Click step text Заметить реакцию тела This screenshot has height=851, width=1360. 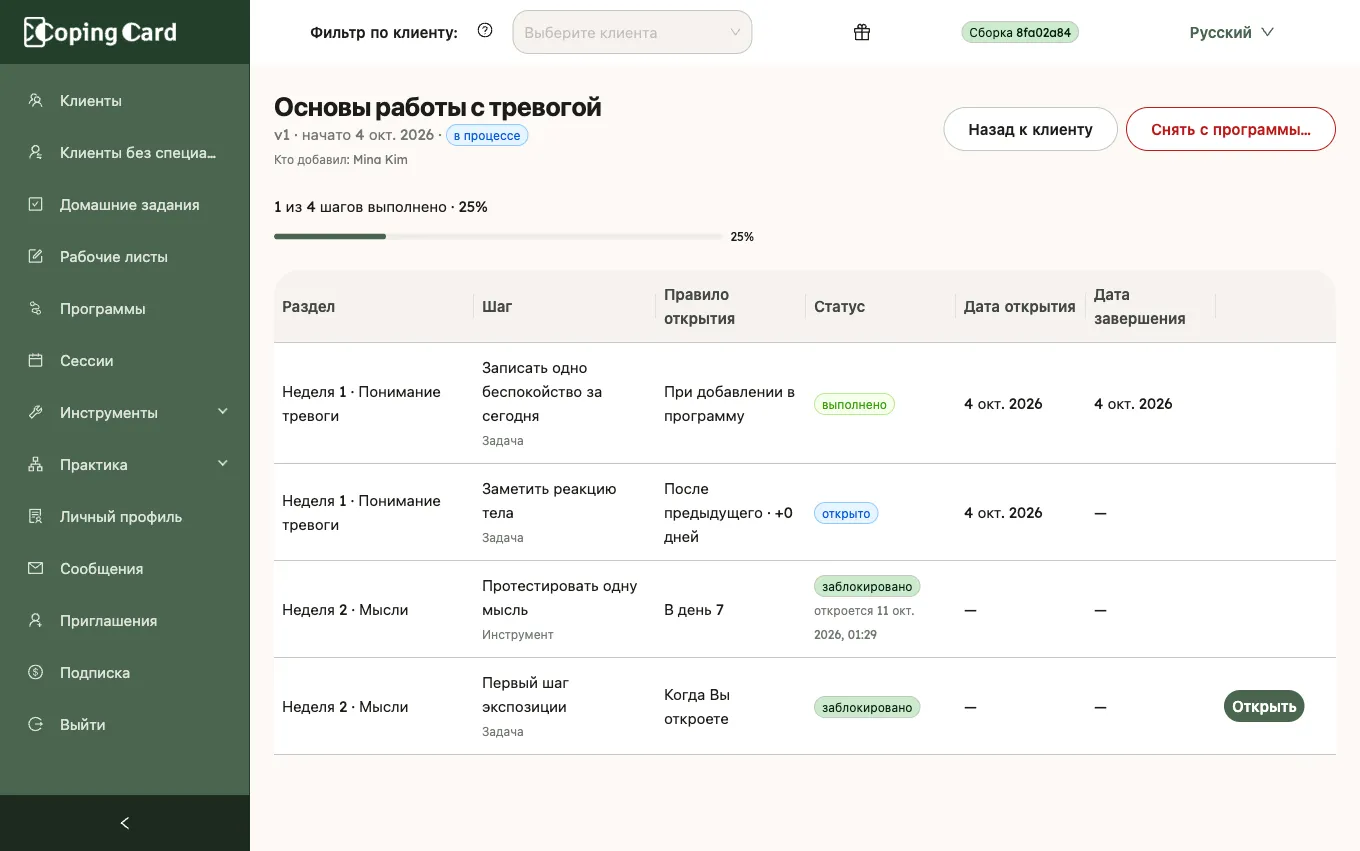tap(549, 501)
